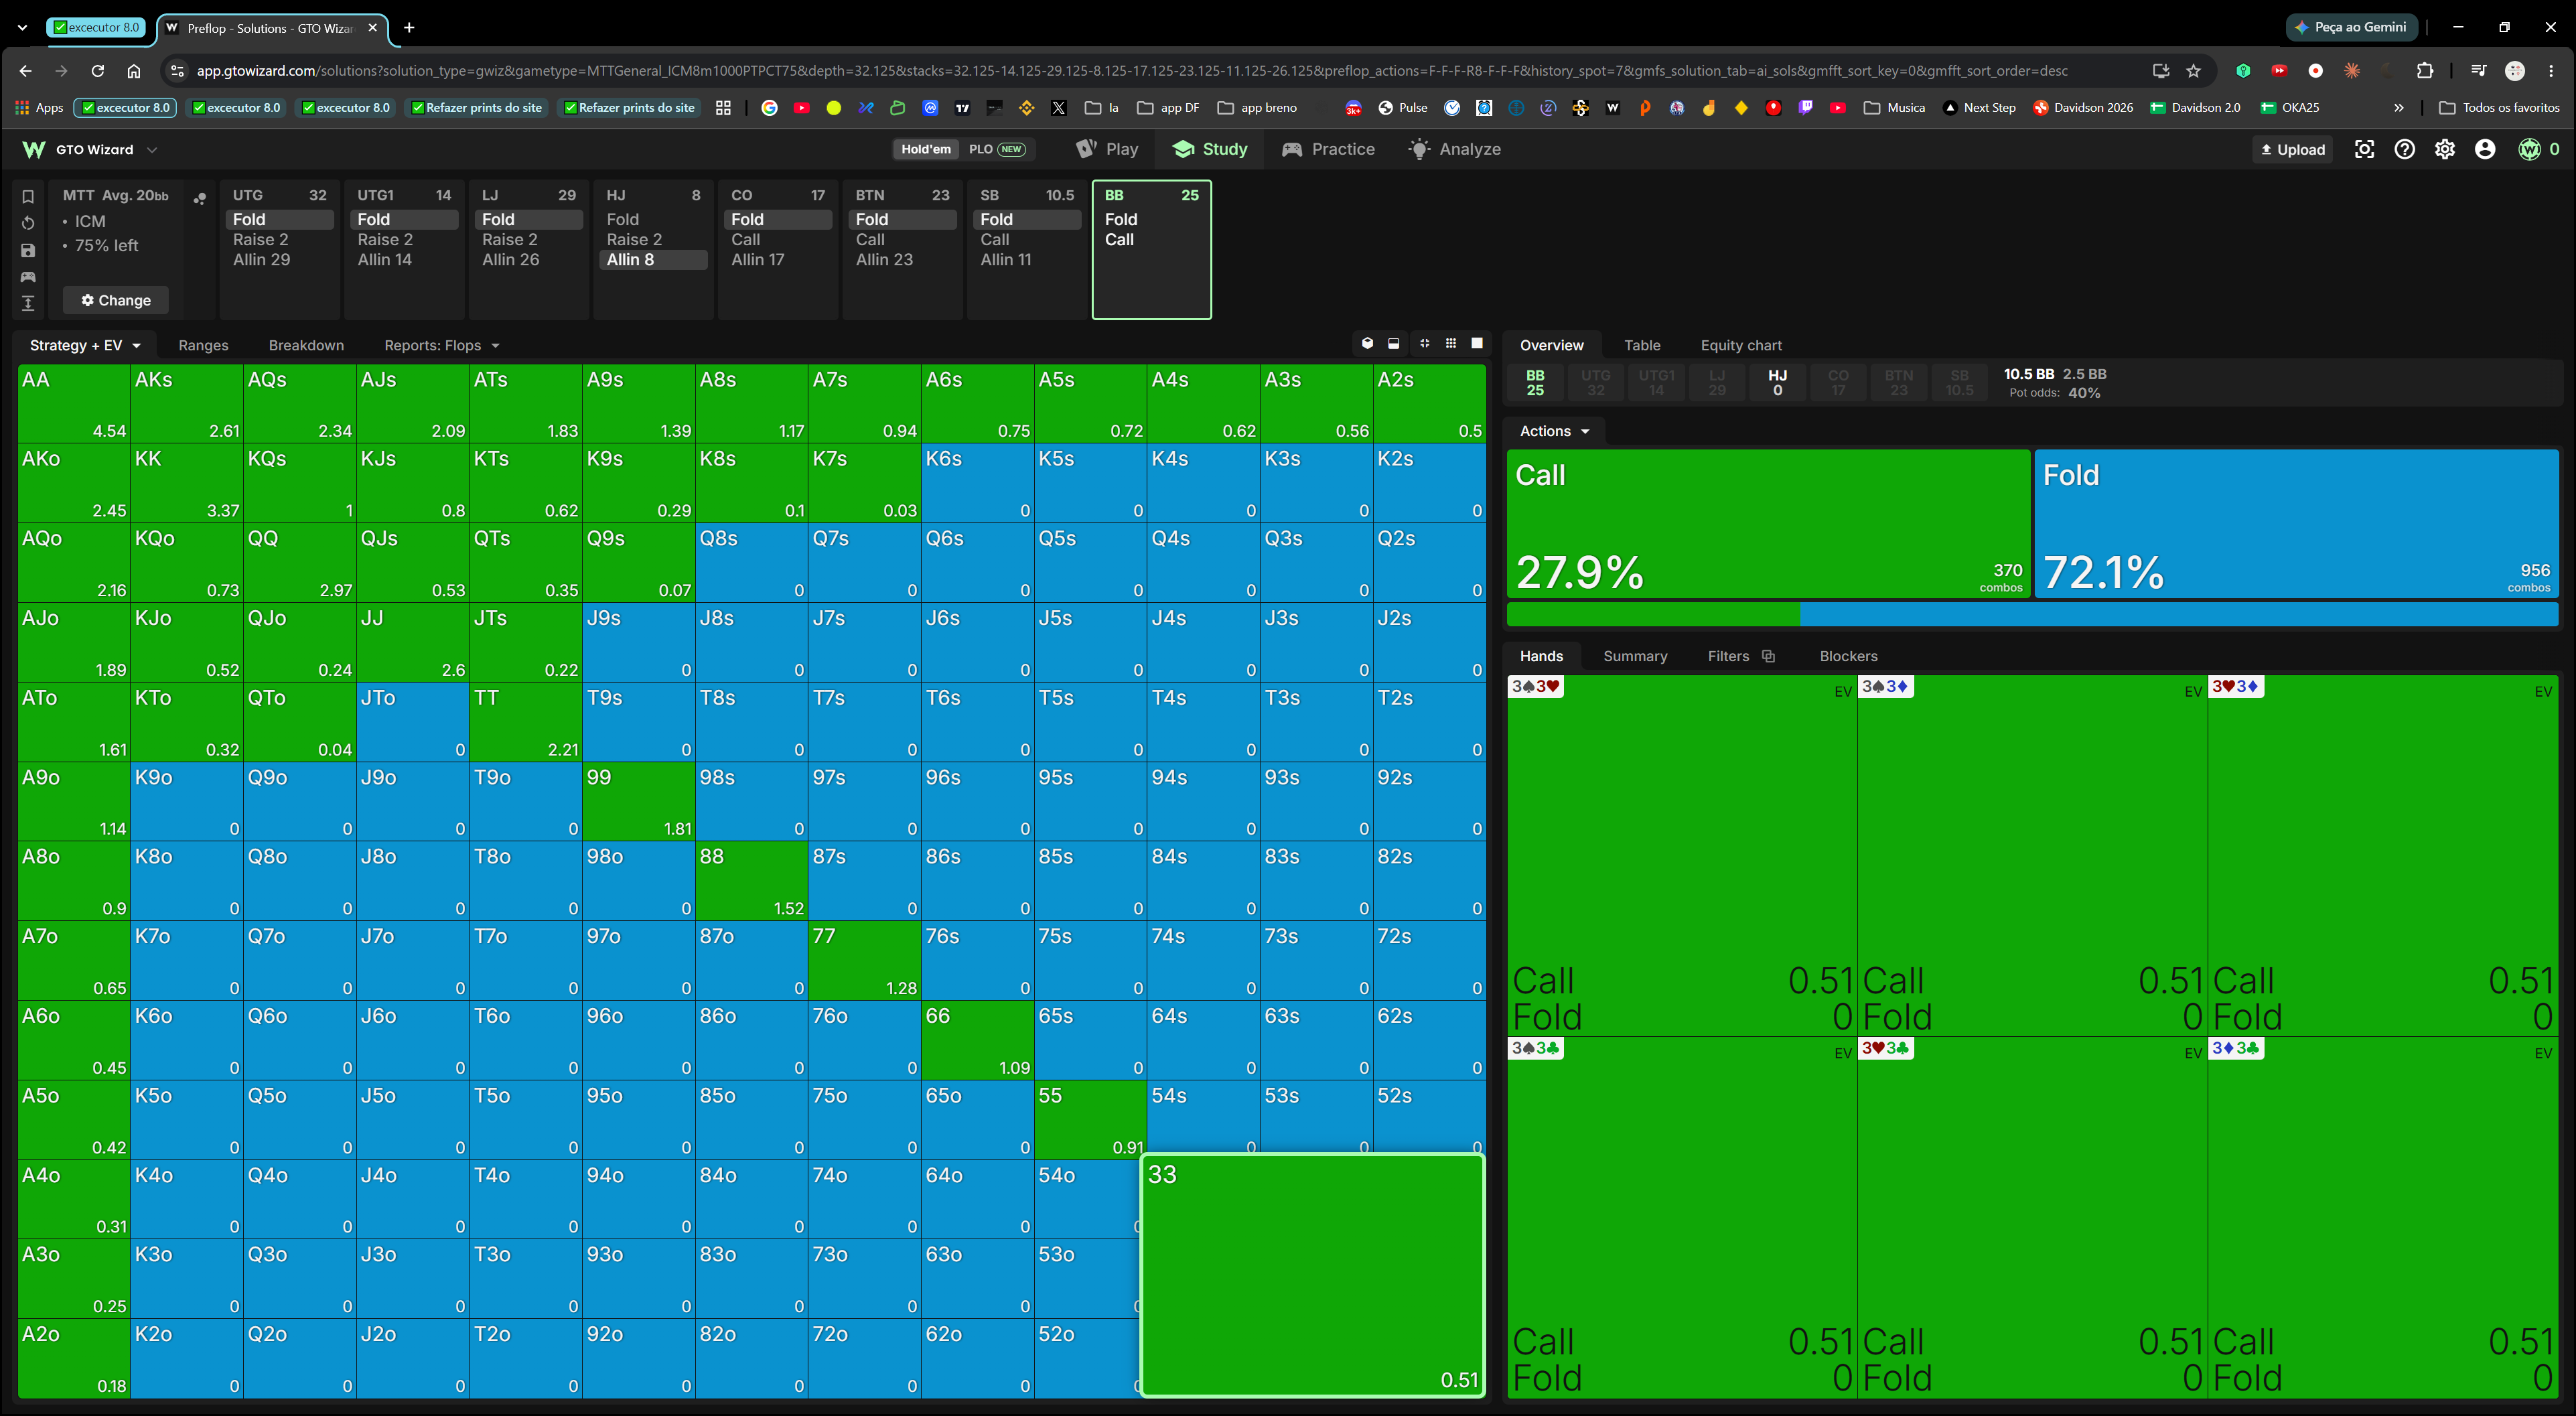Screen dimensions: 2576x1416
Task: Click the Filters copy icon
Action: pos(1768,656)
